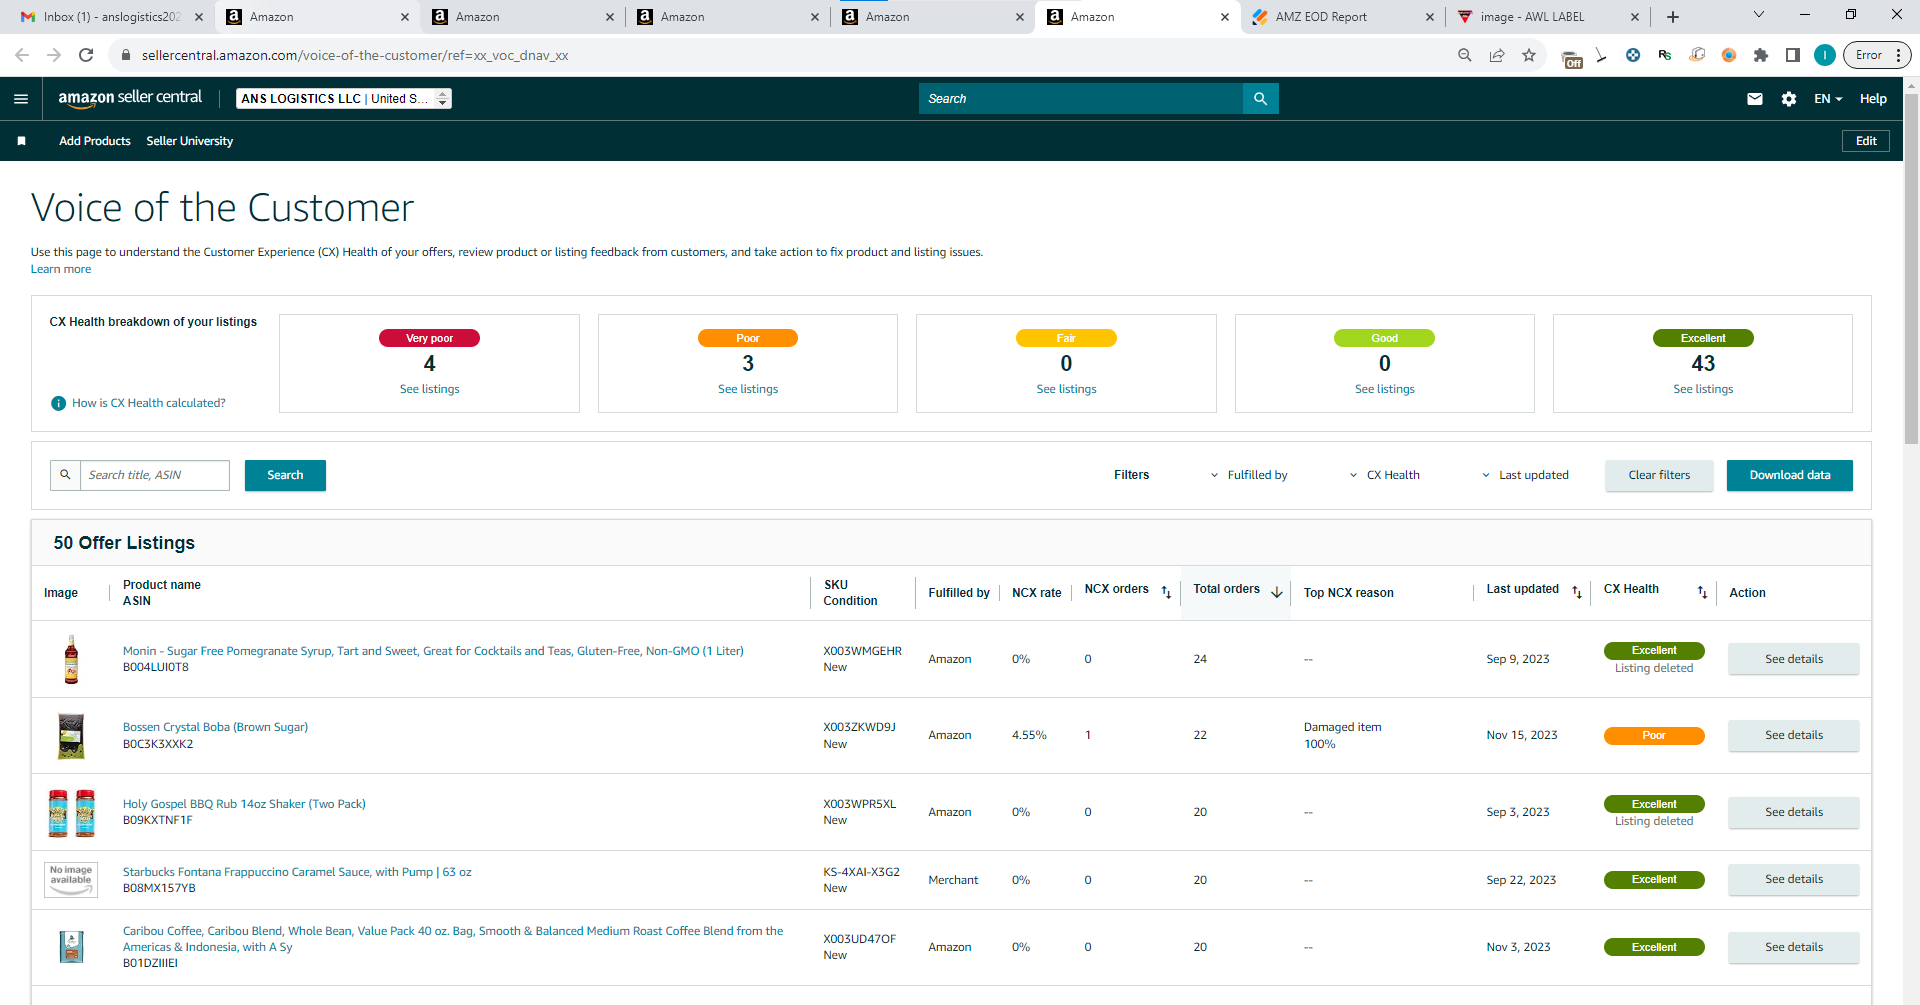Screen dimensions: 1920x1005
Task: Switch to the AMZ EOD Report tab
Action: (x=1342, y=17)
